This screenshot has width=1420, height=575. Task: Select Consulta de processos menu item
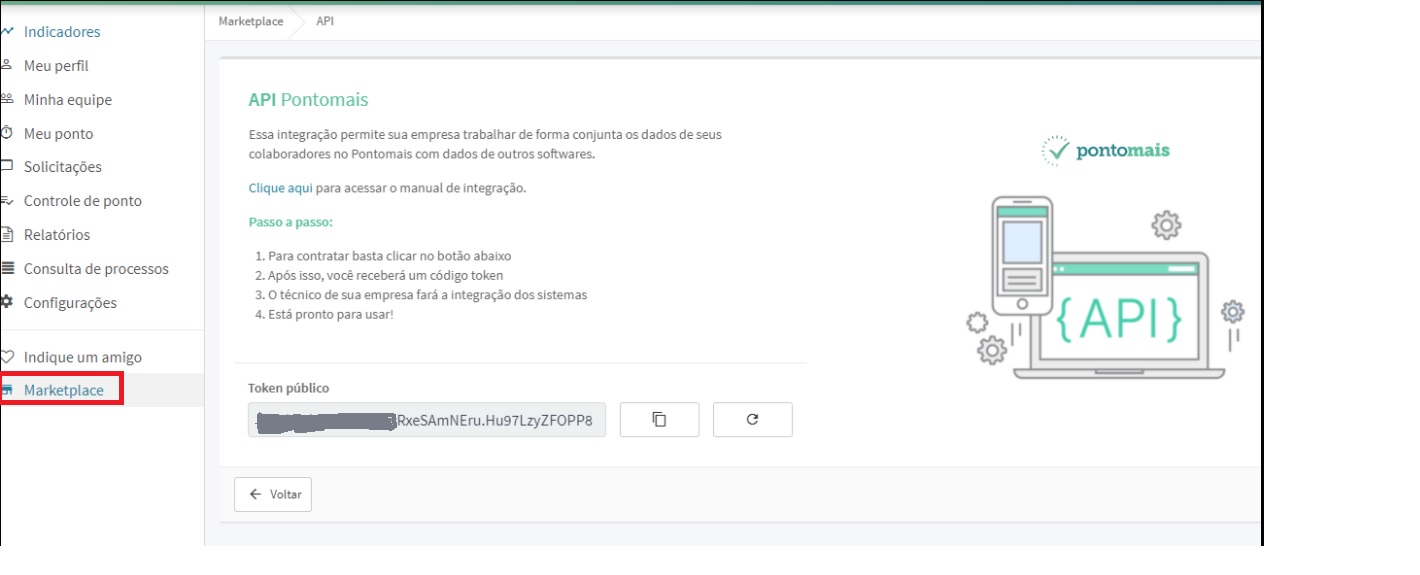coord(96,269)
